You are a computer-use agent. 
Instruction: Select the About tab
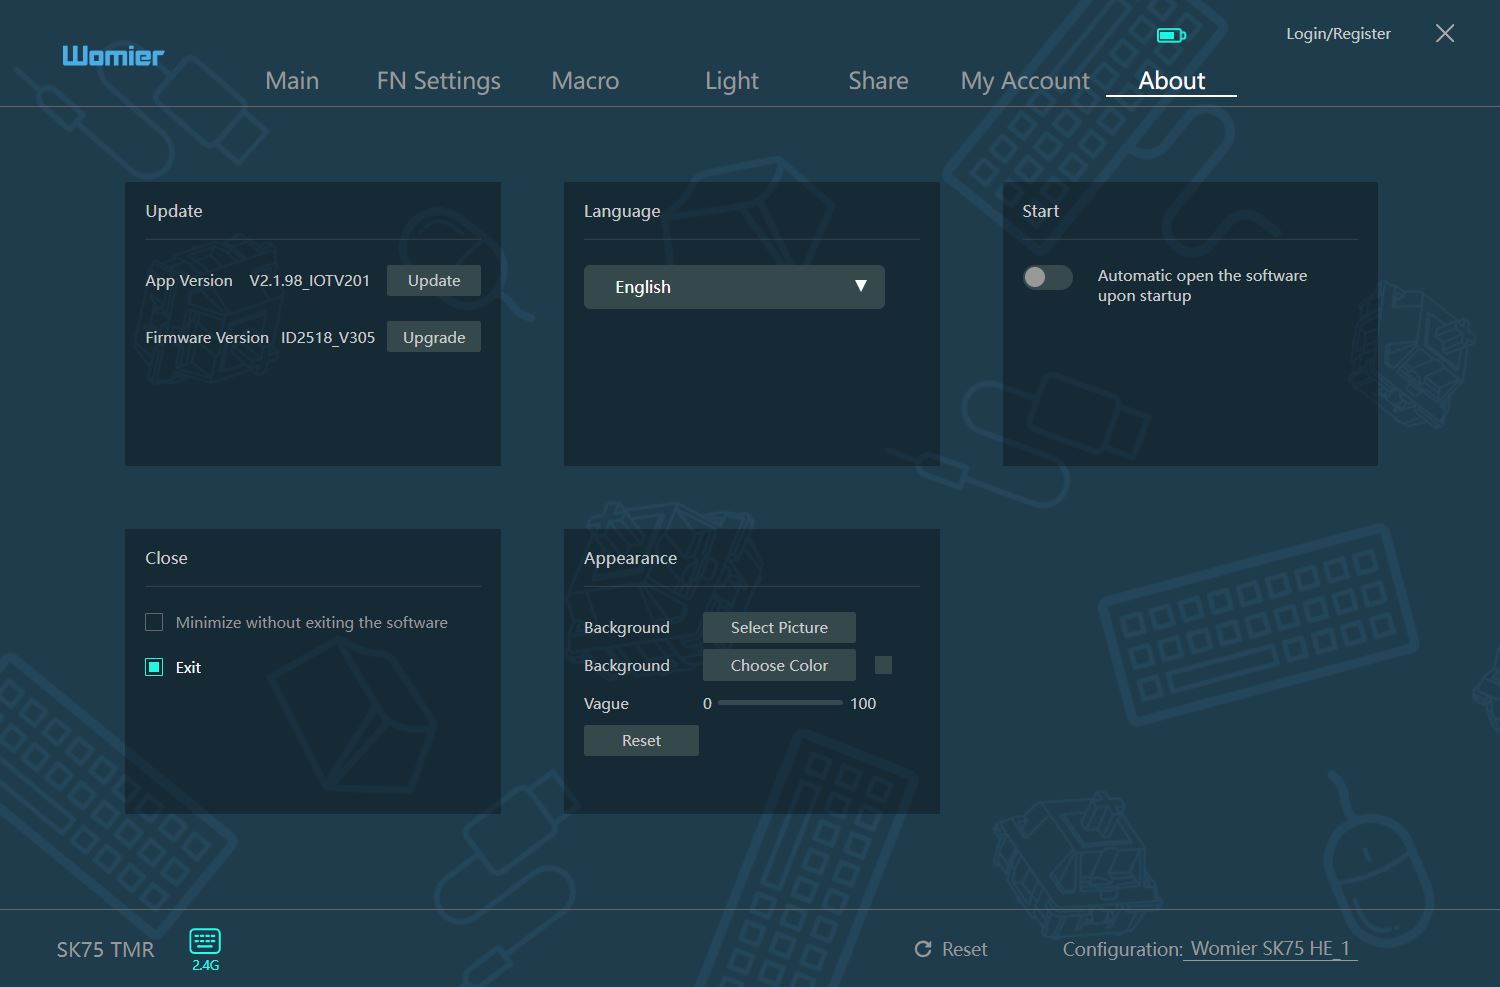(x=1172, y=81)
